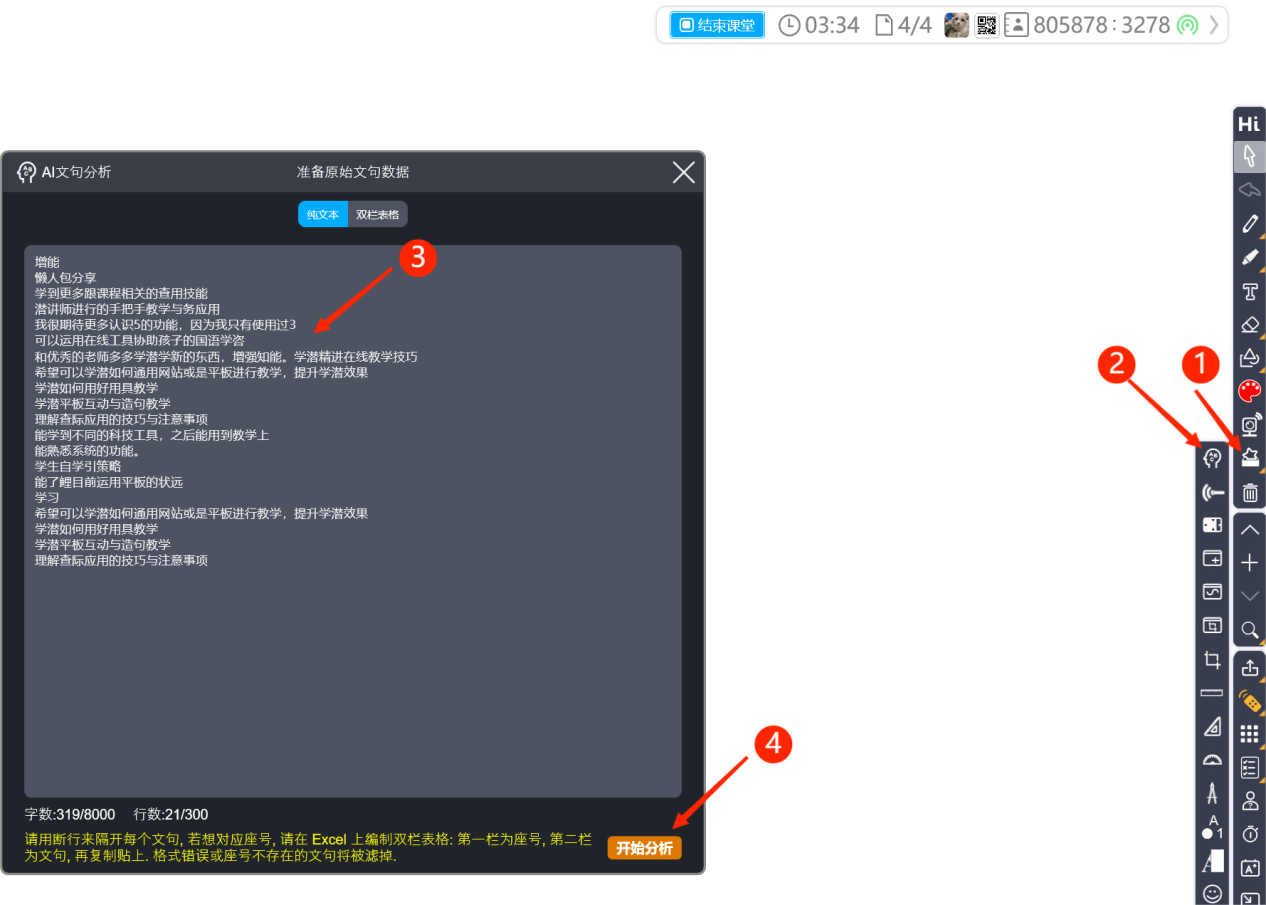Click the trash can delete icon
The width and height of the screenshot is (1266, 905).
click(1249, 492)
